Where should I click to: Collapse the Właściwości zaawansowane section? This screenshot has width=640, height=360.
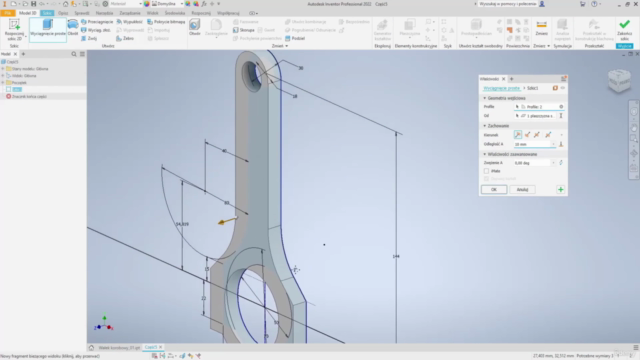484,154
